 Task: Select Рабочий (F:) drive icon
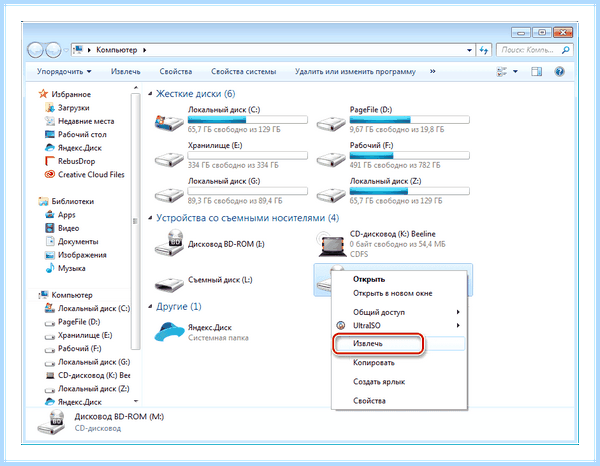pos(331,159)
